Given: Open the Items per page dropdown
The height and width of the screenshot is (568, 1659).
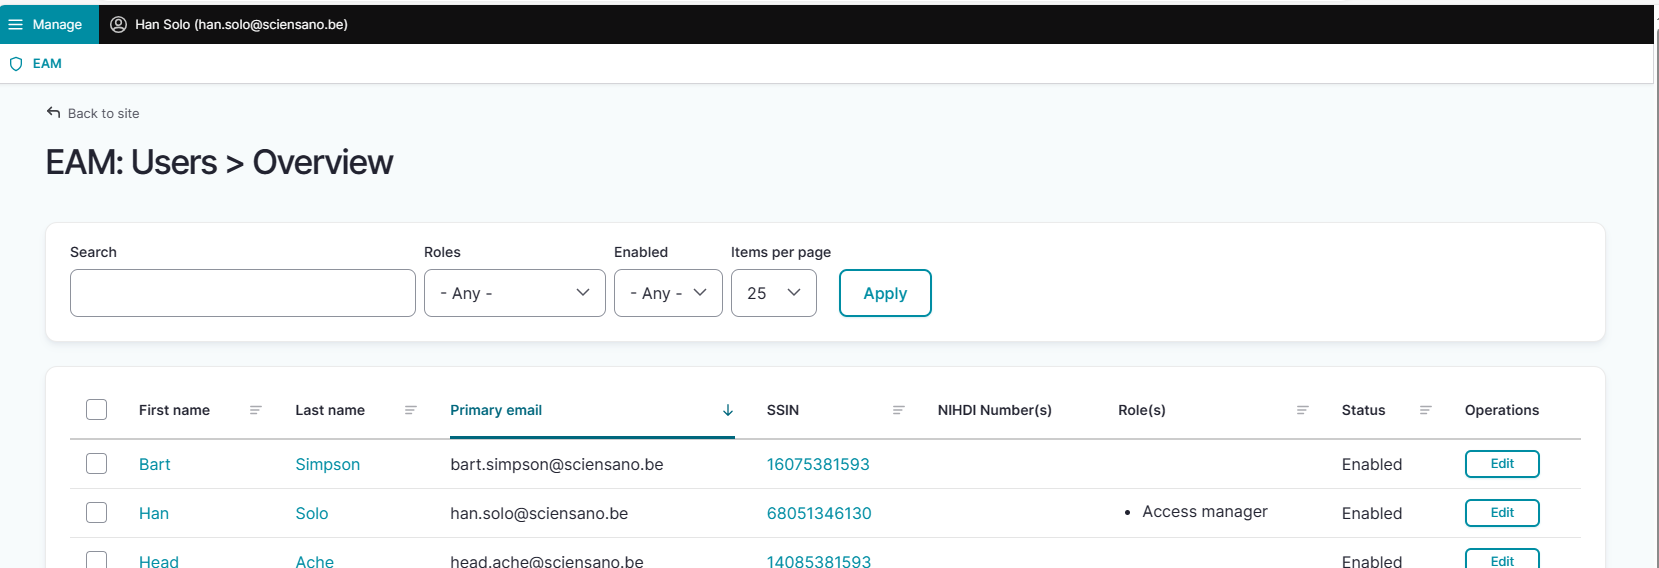Looking at the screenshot, I should [773, 293].
